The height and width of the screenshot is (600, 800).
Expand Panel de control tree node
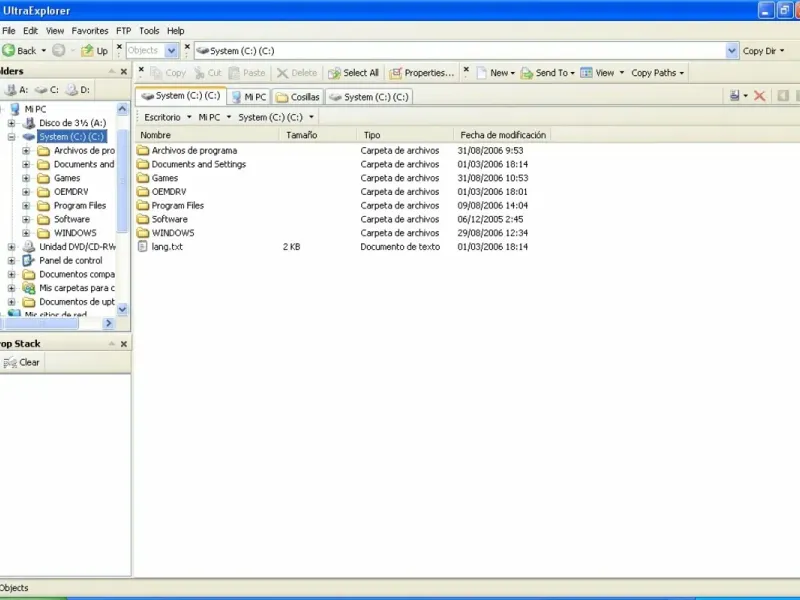(x=11, y=261)
